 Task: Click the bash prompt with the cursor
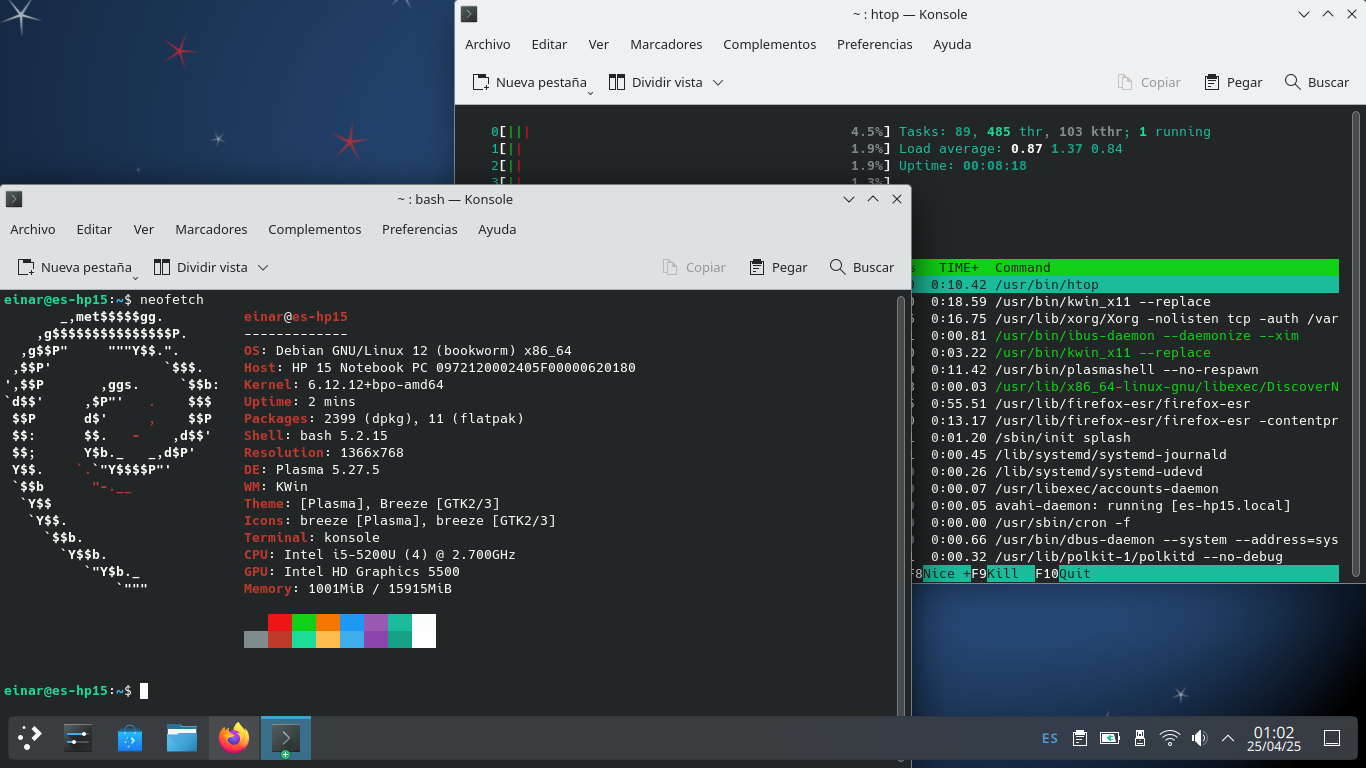coord(76,691)
